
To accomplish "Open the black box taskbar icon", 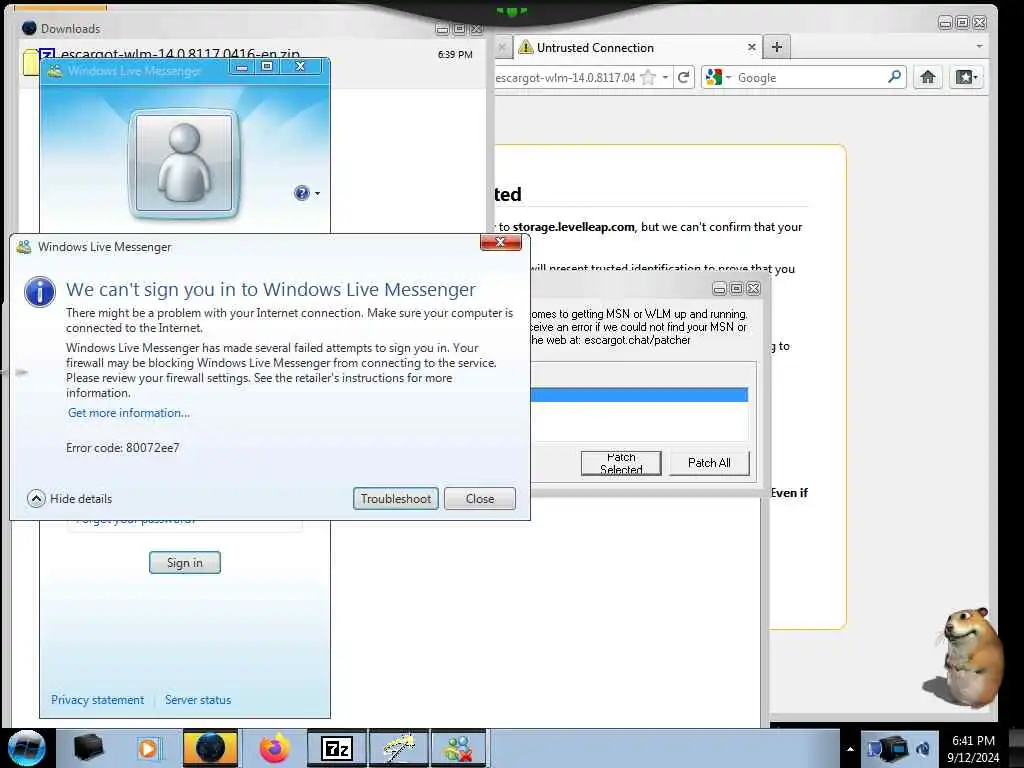I will [x=88, y=748].
